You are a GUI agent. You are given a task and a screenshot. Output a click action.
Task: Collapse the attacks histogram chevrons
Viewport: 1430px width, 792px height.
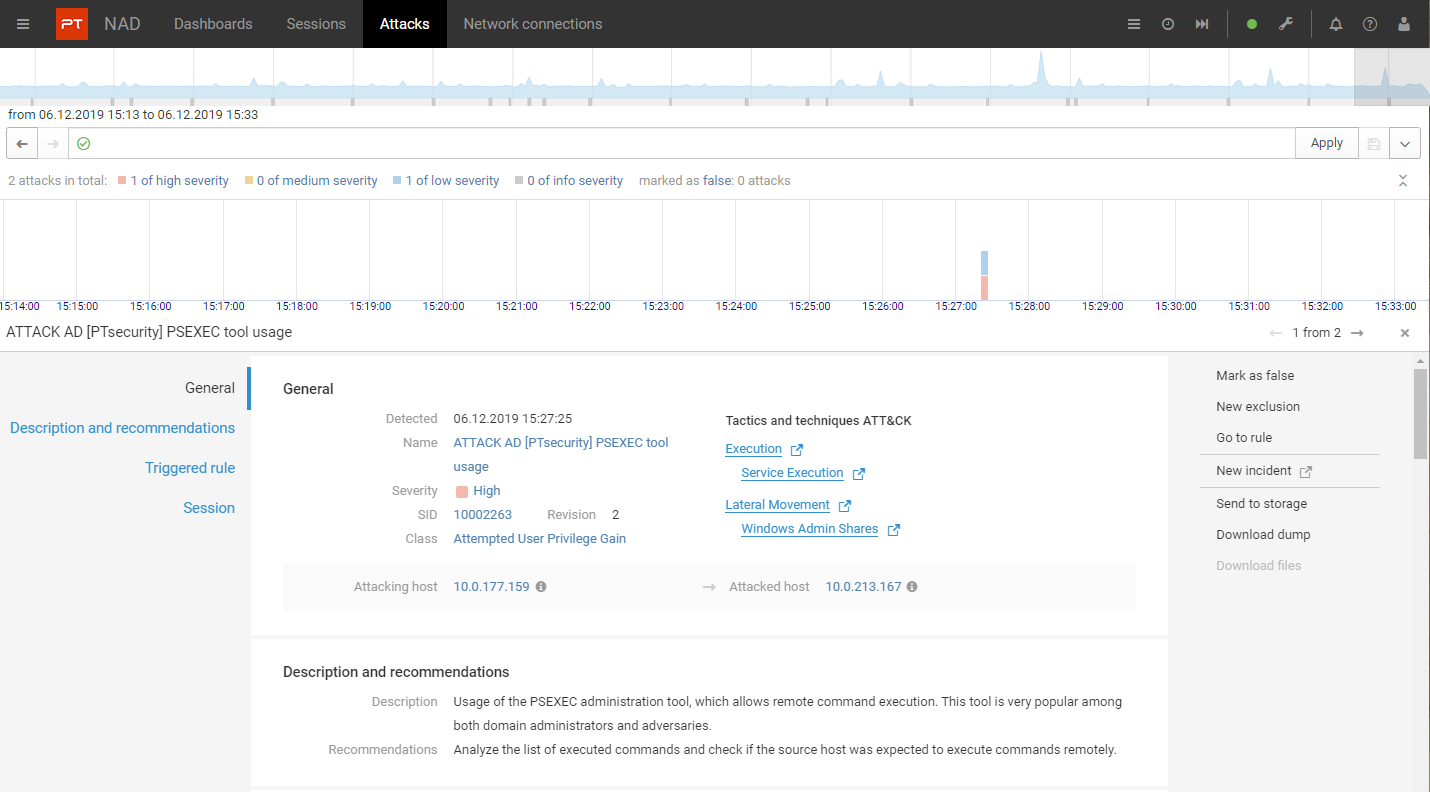[x=1403, y=181]
